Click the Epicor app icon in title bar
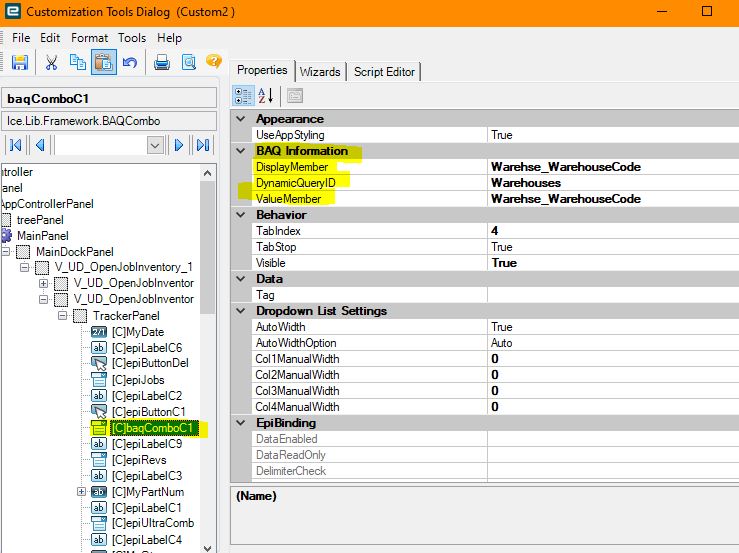 pyautogui.click(x=13, y=11)
